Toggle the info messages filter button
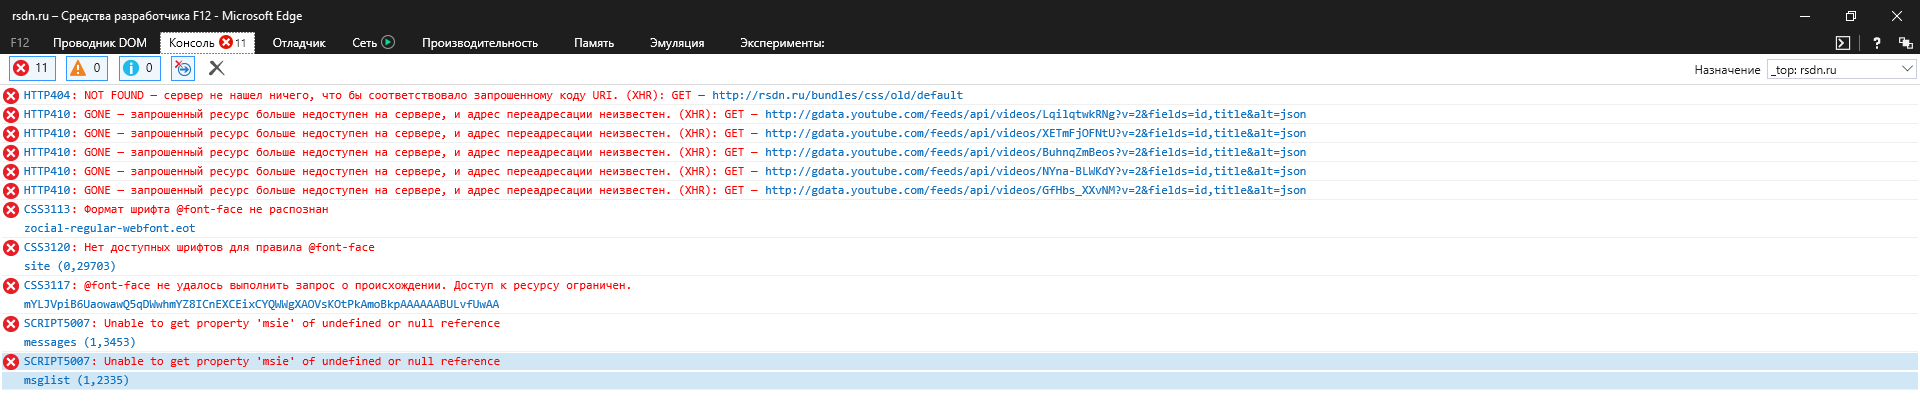 click(x=139, y=68)
